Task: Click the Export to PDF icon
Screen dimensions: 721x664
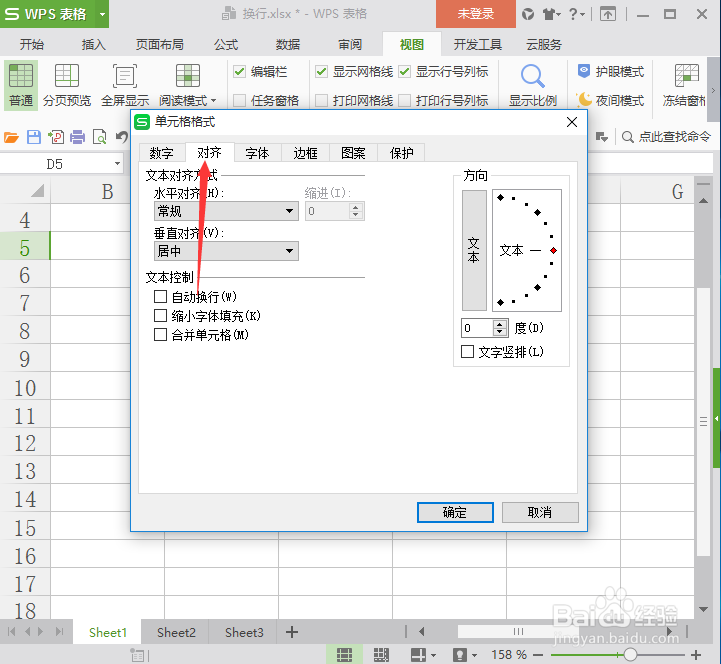Action: tap(56, 137)
